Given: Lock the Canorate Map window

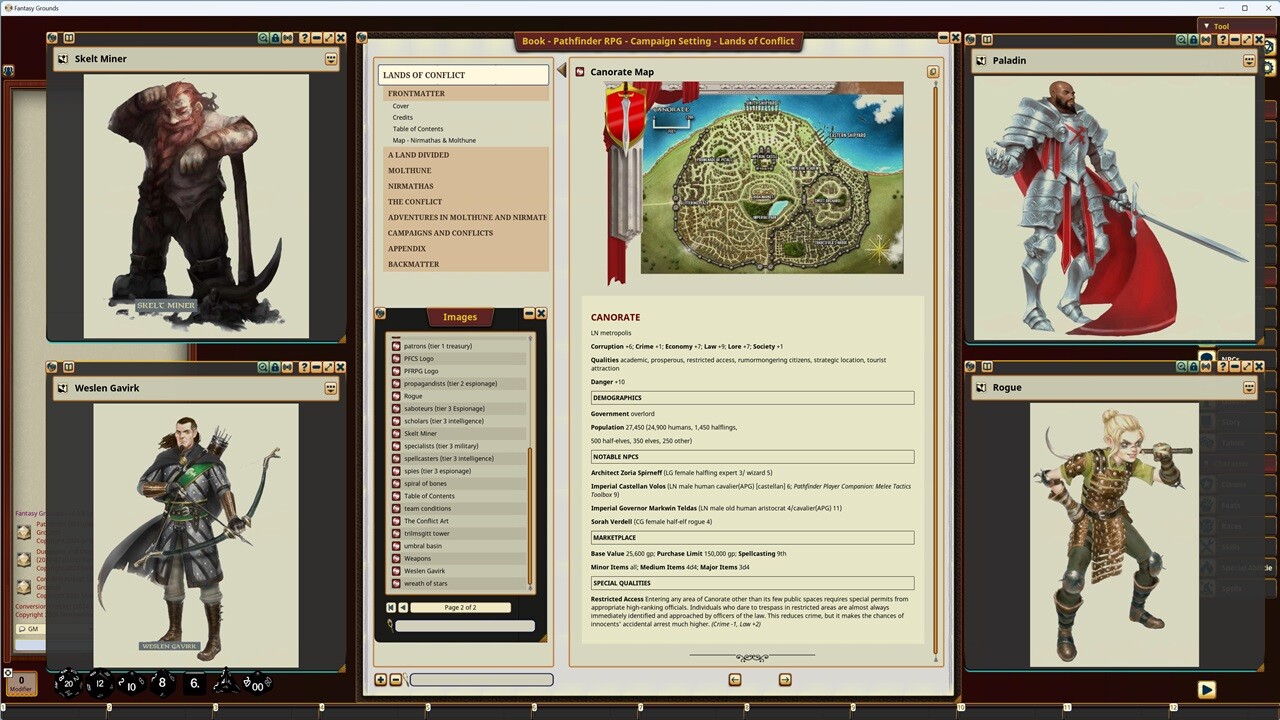Looking at the screenshot, I should (932, 72).
